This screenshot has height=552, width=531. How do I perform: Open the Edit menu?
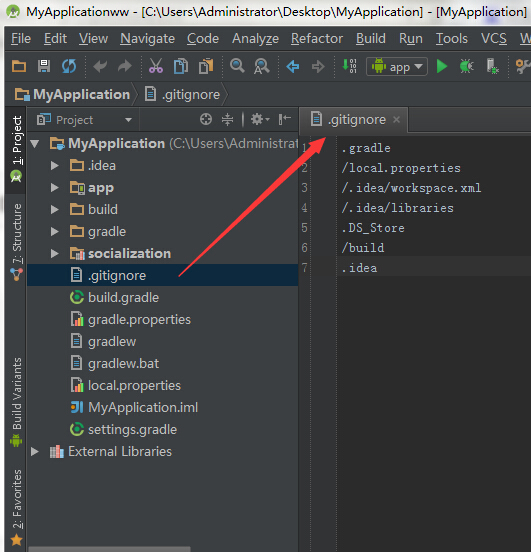(55, 38)
